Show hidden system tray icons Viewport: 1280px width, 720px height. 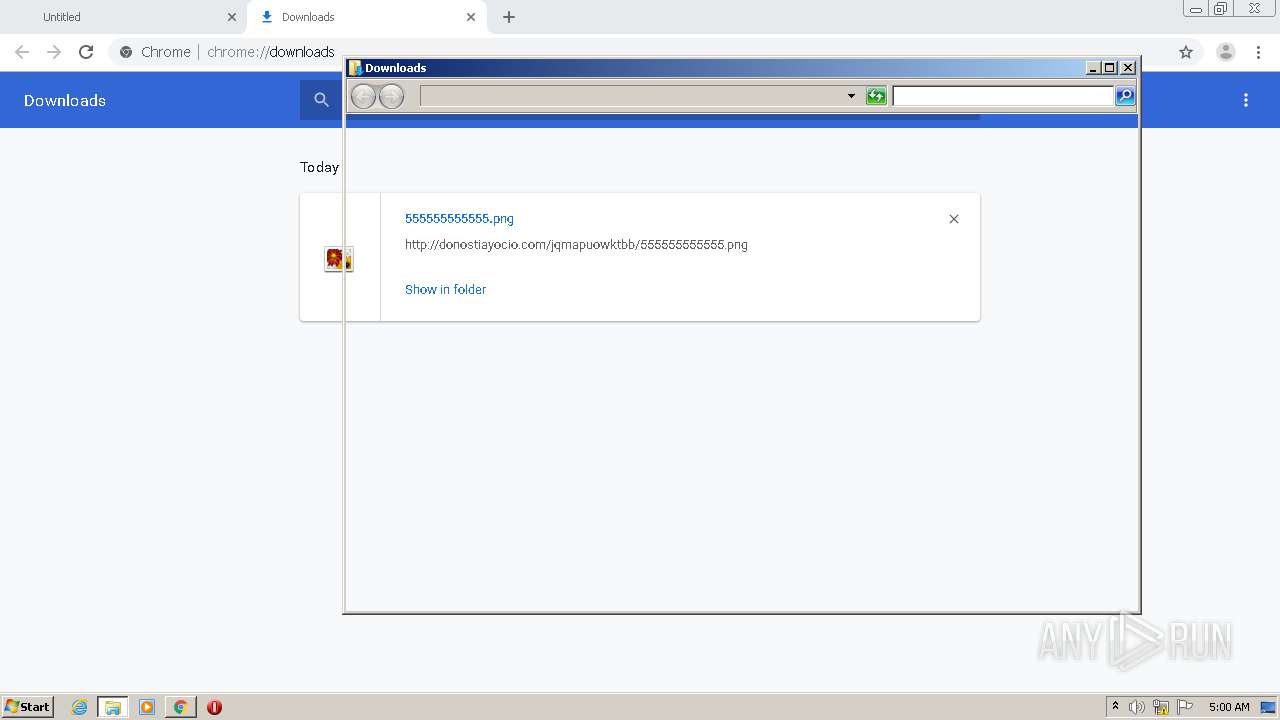pos(1115,707)
